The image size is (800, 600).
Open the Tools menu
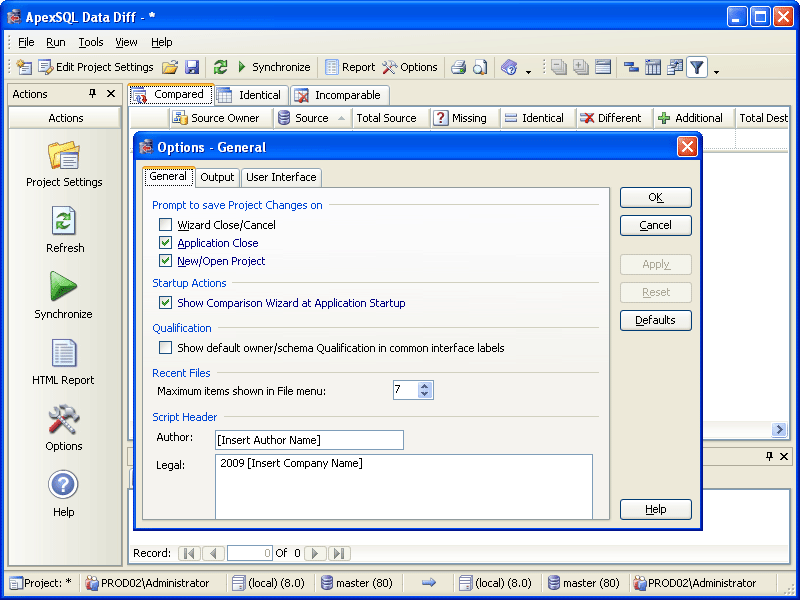(x=91, y=42)
